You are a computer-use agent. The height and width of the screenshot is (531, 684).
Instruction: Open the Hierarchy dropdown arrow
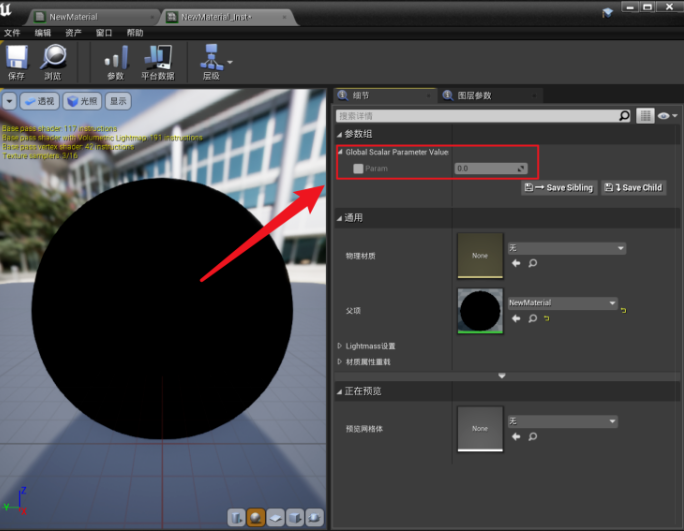pyautogui.click(x=230, y=62)
